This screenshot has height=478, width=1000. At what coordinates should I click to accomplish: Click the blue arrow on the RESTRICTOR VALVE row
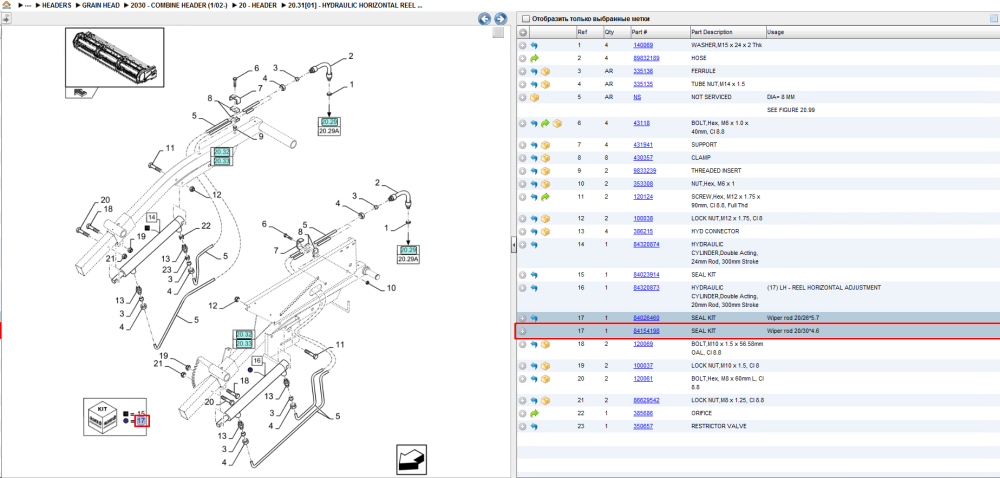click(x=534, y=426)
